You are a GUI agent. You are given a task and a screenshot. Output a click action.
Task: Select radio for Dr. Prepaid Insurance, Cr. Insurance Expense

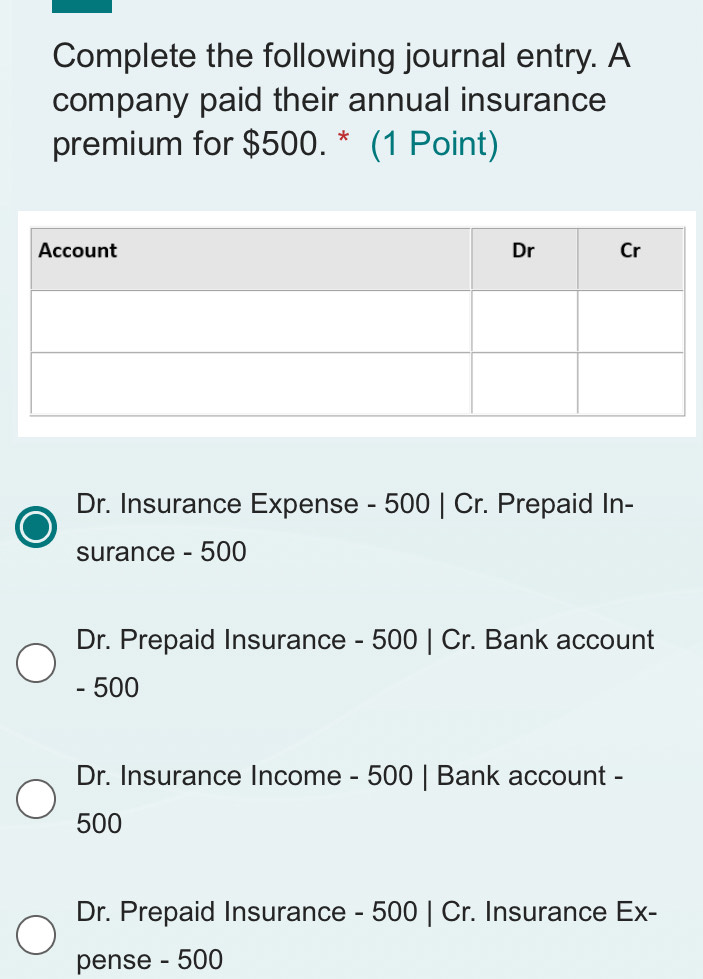click(36, 935)
